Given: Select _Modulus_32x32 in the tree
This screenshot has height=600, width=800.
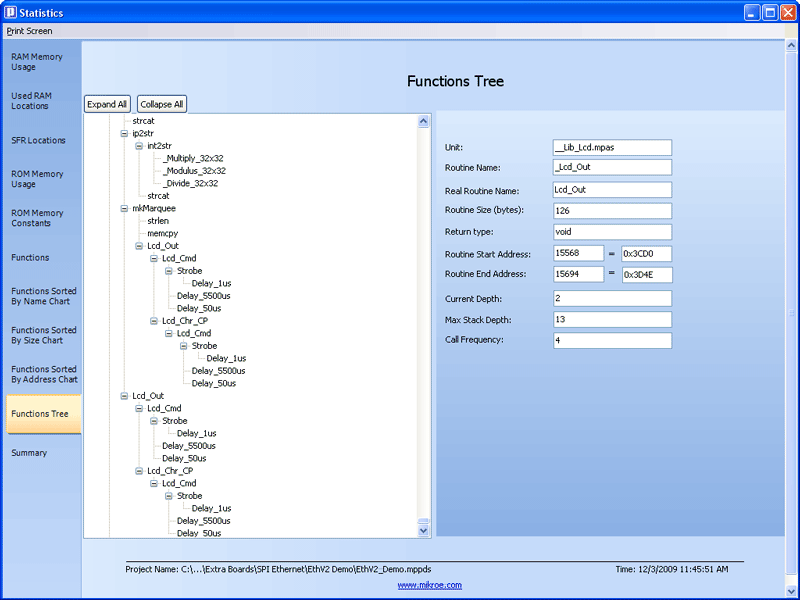Looking at the screenshot, I should 194,171.
